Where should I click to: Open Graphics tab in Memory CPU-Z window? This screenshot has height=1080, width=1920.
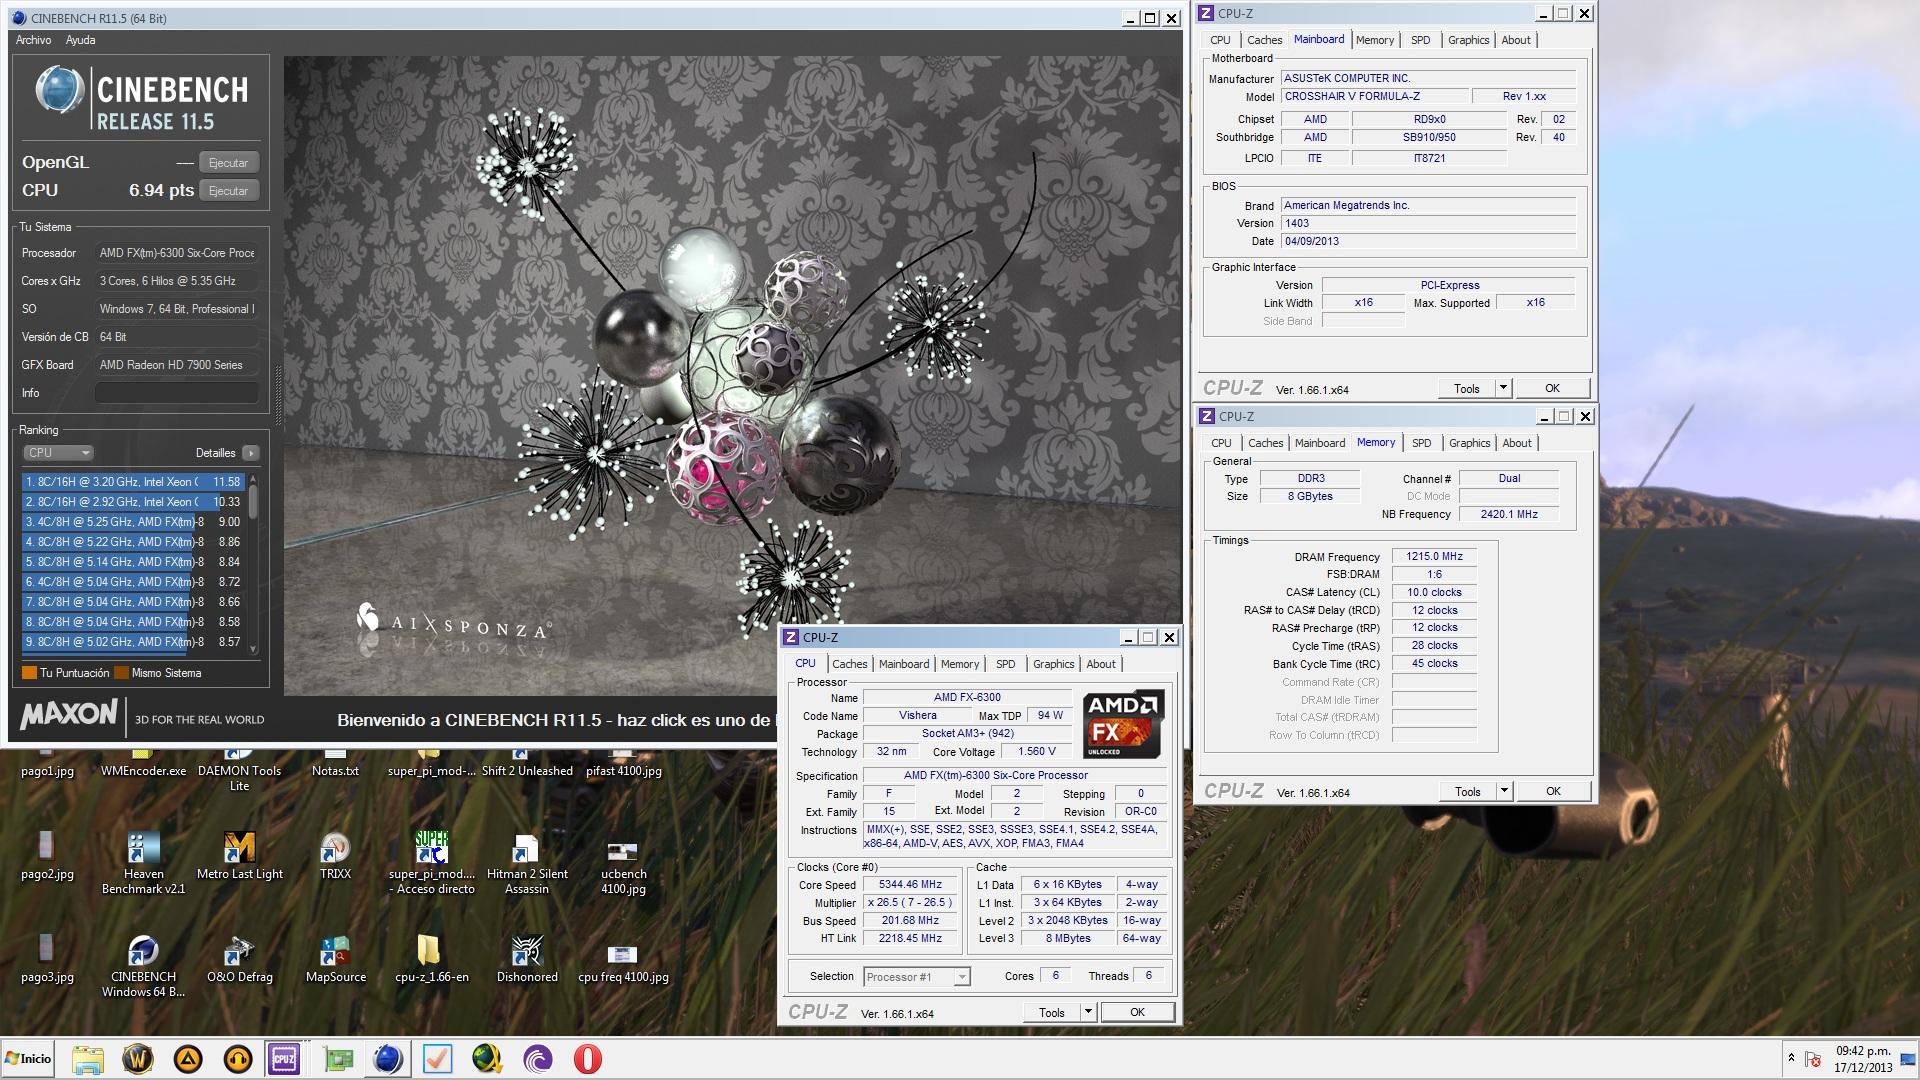tap(1469, 443)
